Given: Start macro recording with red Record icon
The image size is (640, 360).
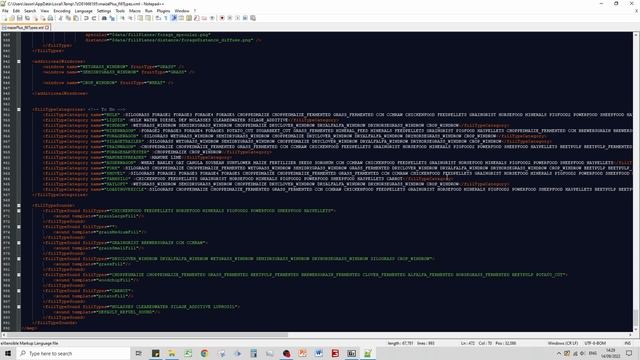Looking at the screenshot, I should point(222,18).
